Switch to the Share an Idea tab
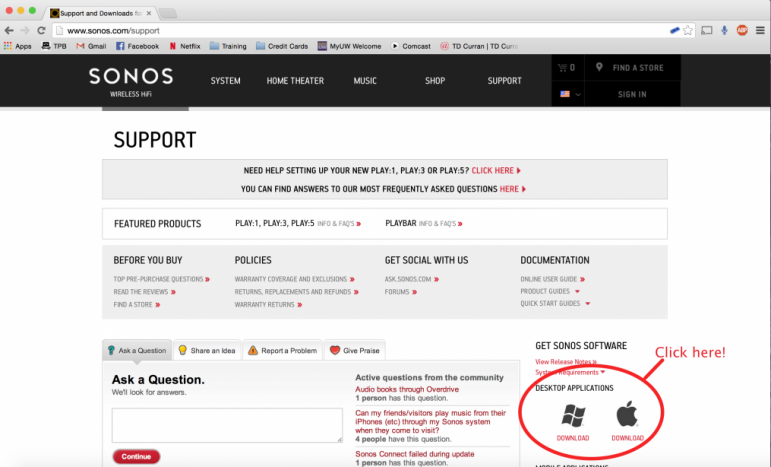771x467 pixels. pyautogui.click(x=207, y=350)
